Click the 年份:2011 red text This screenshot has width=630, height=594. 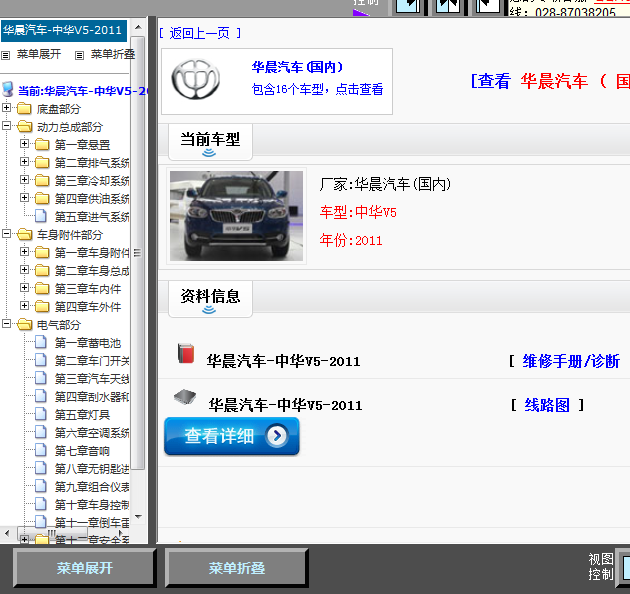(x=351, y=240)
